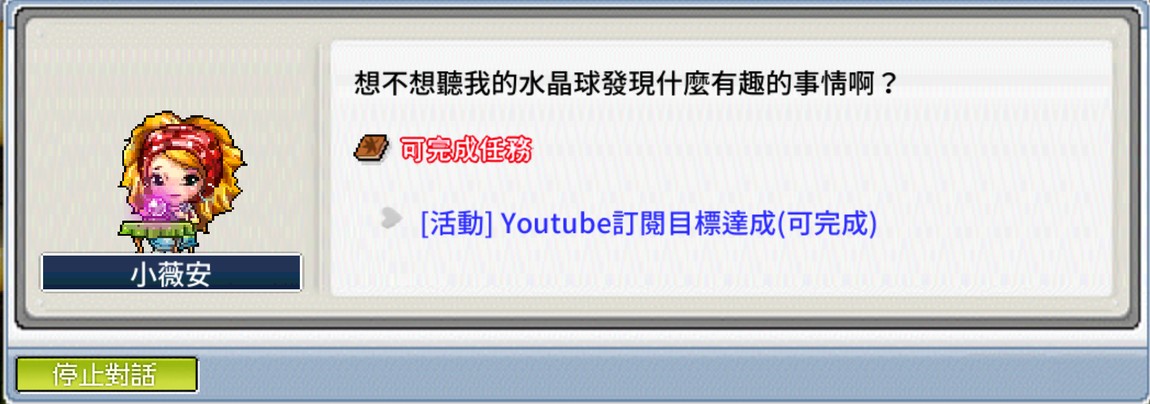1150x404 pixels.
Task: Click the crystal ball dialogue question text
Action: pos(626,84)
